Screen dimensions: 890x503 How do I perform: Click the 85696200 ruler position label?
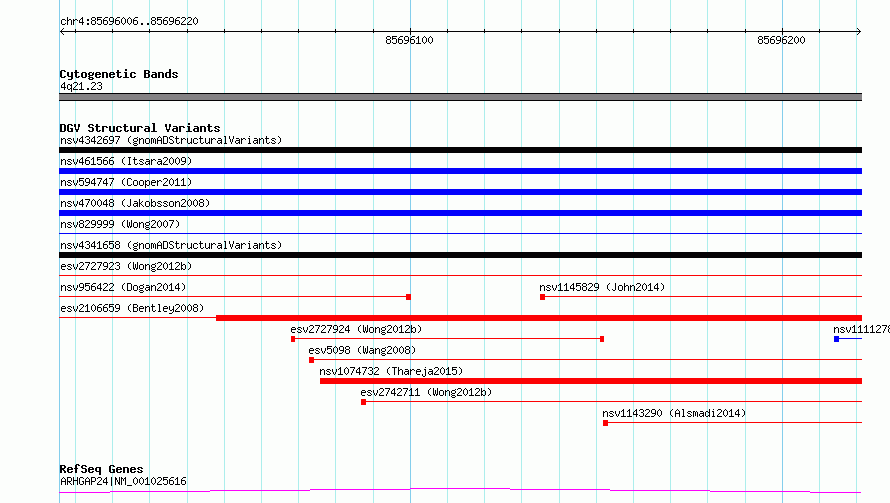click(x=781, y=40)
